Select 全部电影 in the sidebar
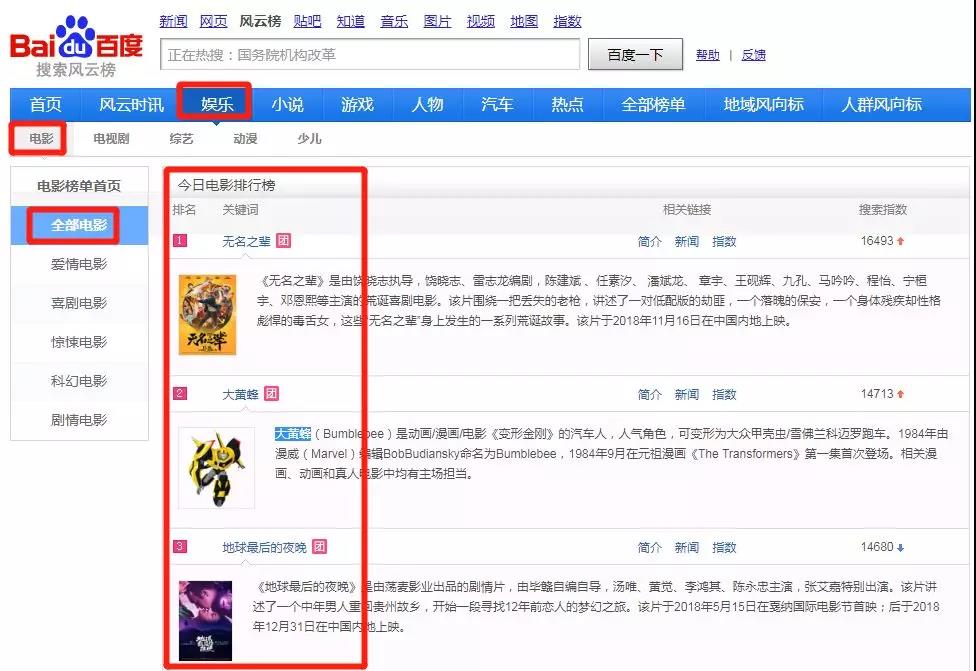976x671 pixels. [x=79, y=225]
